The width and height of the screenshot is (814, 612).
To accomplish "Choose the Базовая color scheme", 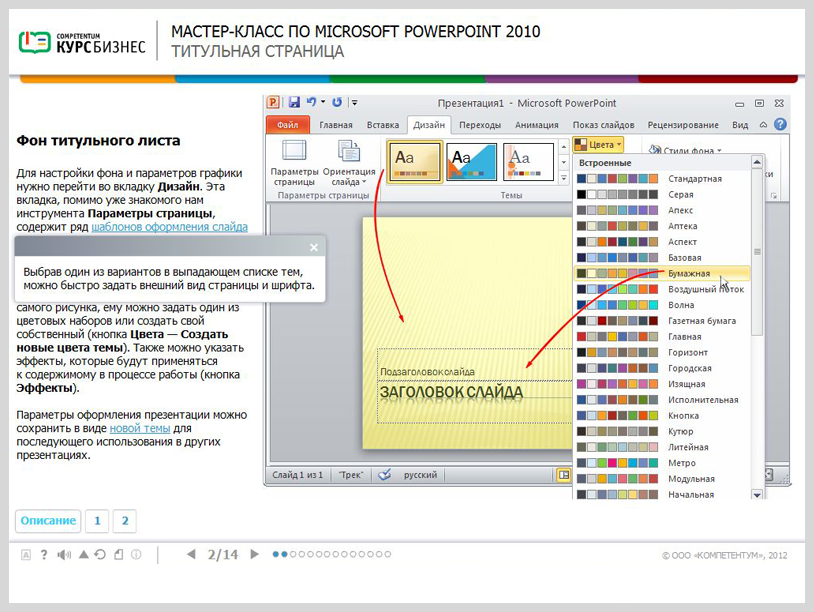I will [x=662, y=258].
